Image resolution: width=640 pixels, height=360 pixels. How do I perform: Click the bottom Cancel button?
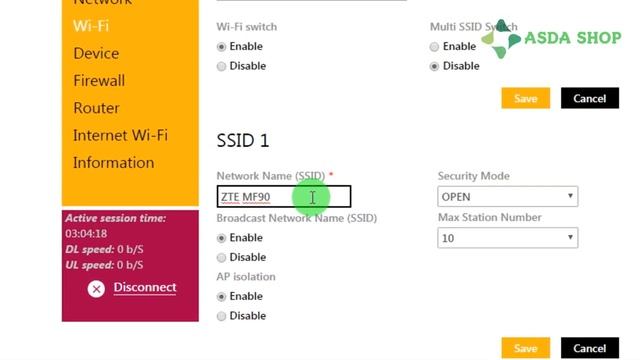pyautogui.click(x=590, y=348)
